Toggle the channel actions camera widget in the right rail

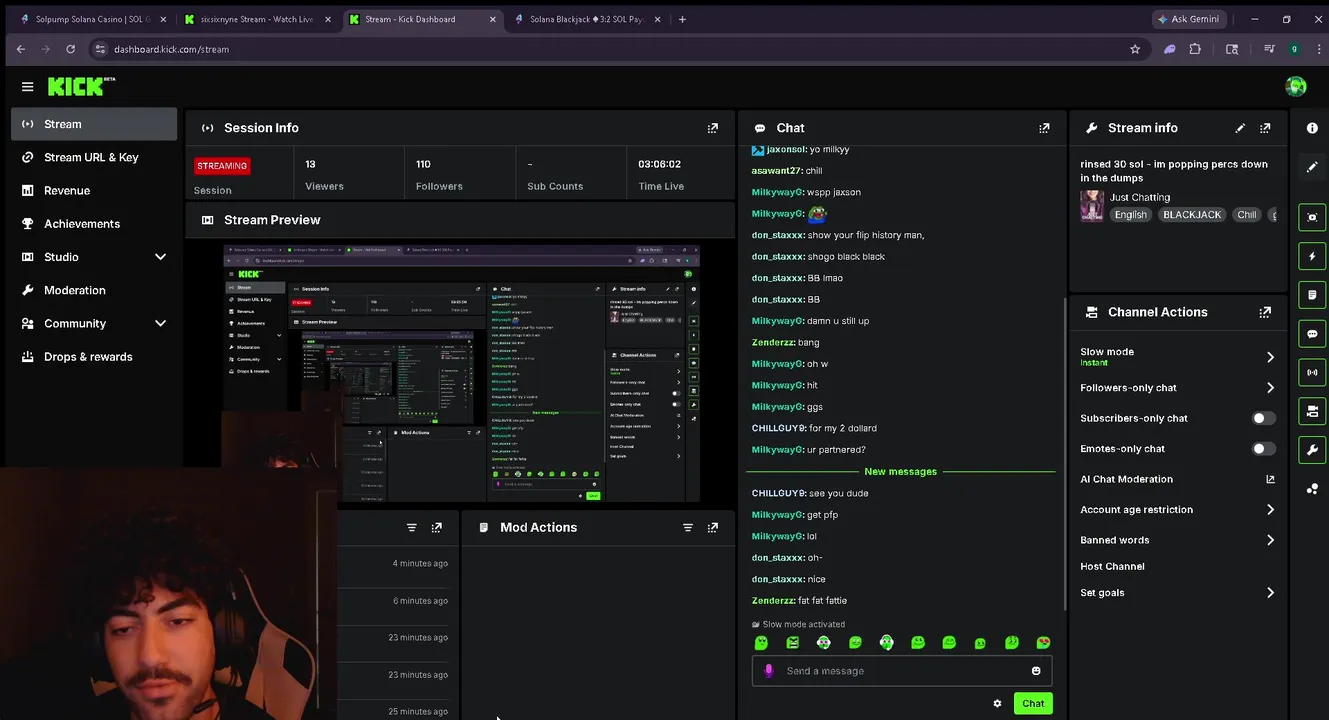[x=1312, y=411]
